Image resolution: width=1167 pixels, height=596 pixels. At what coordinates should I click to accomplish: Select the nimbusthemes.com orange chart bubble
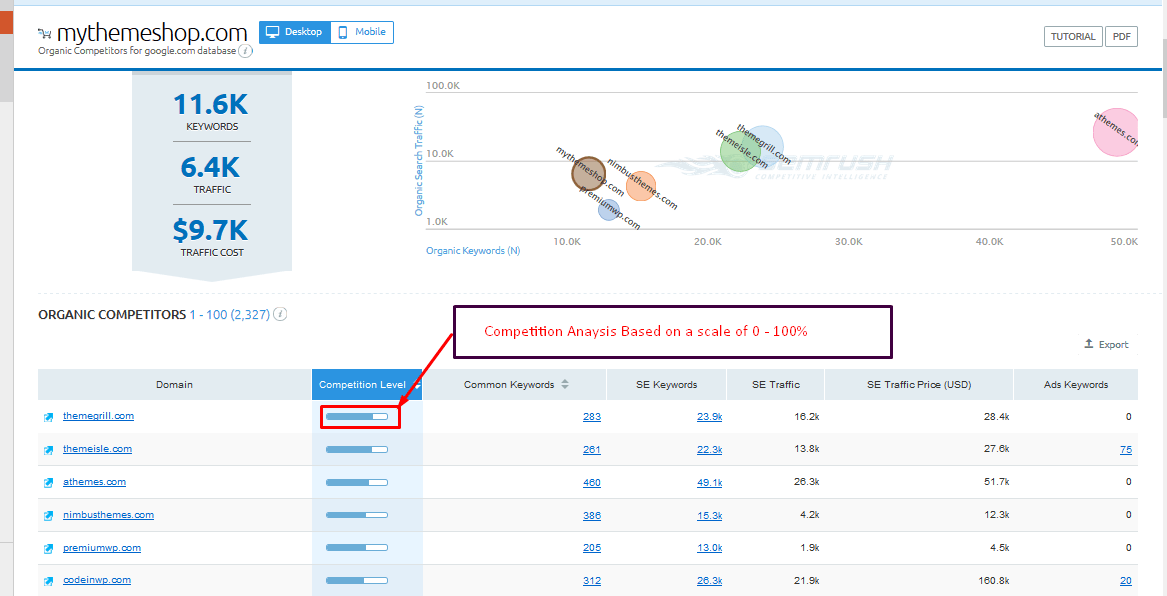coord(641,186)
